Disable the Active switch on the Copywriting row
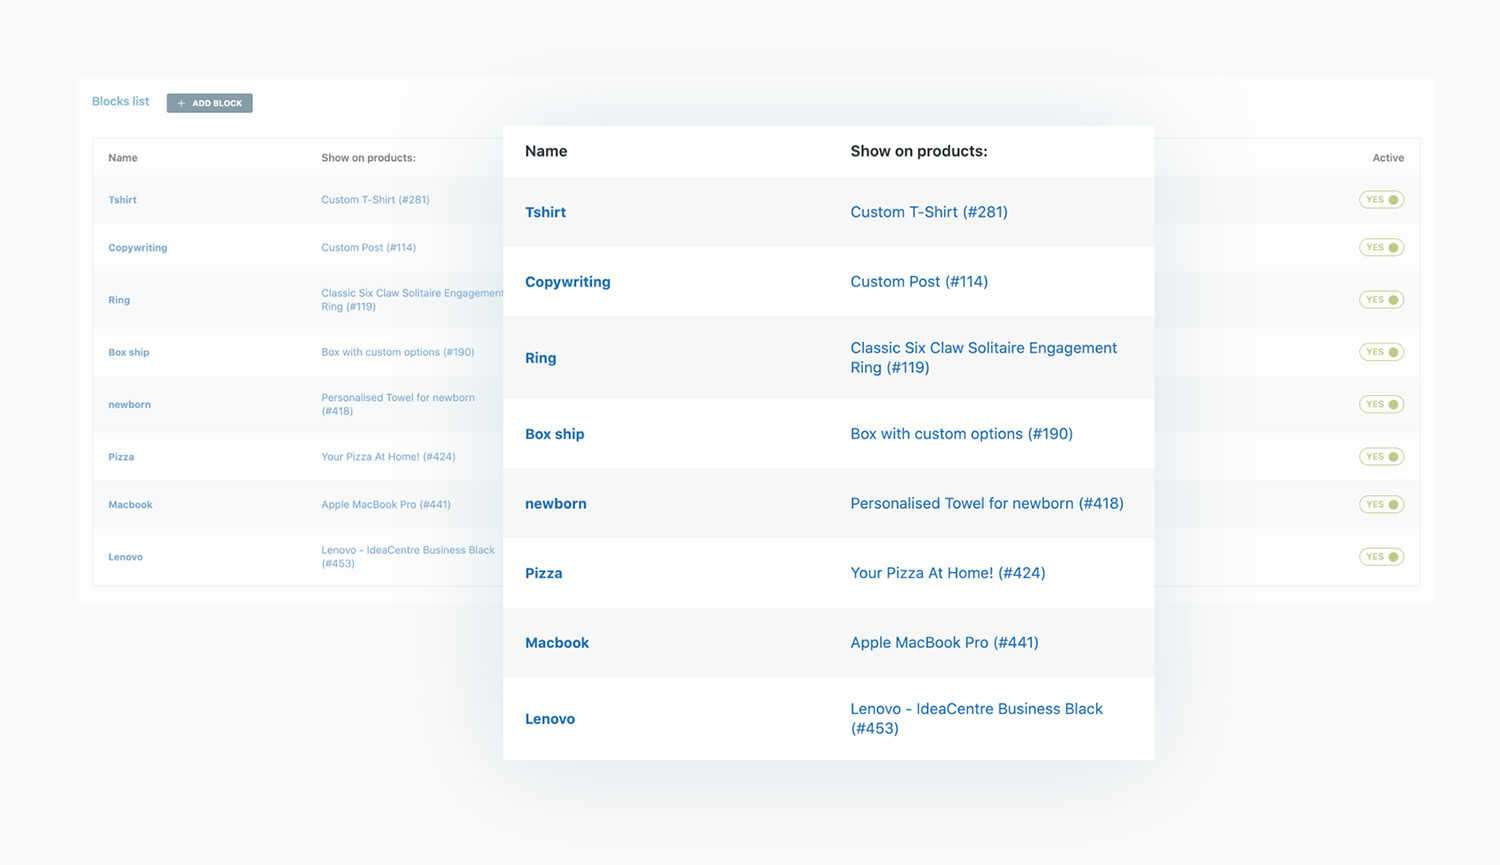 1381,247
